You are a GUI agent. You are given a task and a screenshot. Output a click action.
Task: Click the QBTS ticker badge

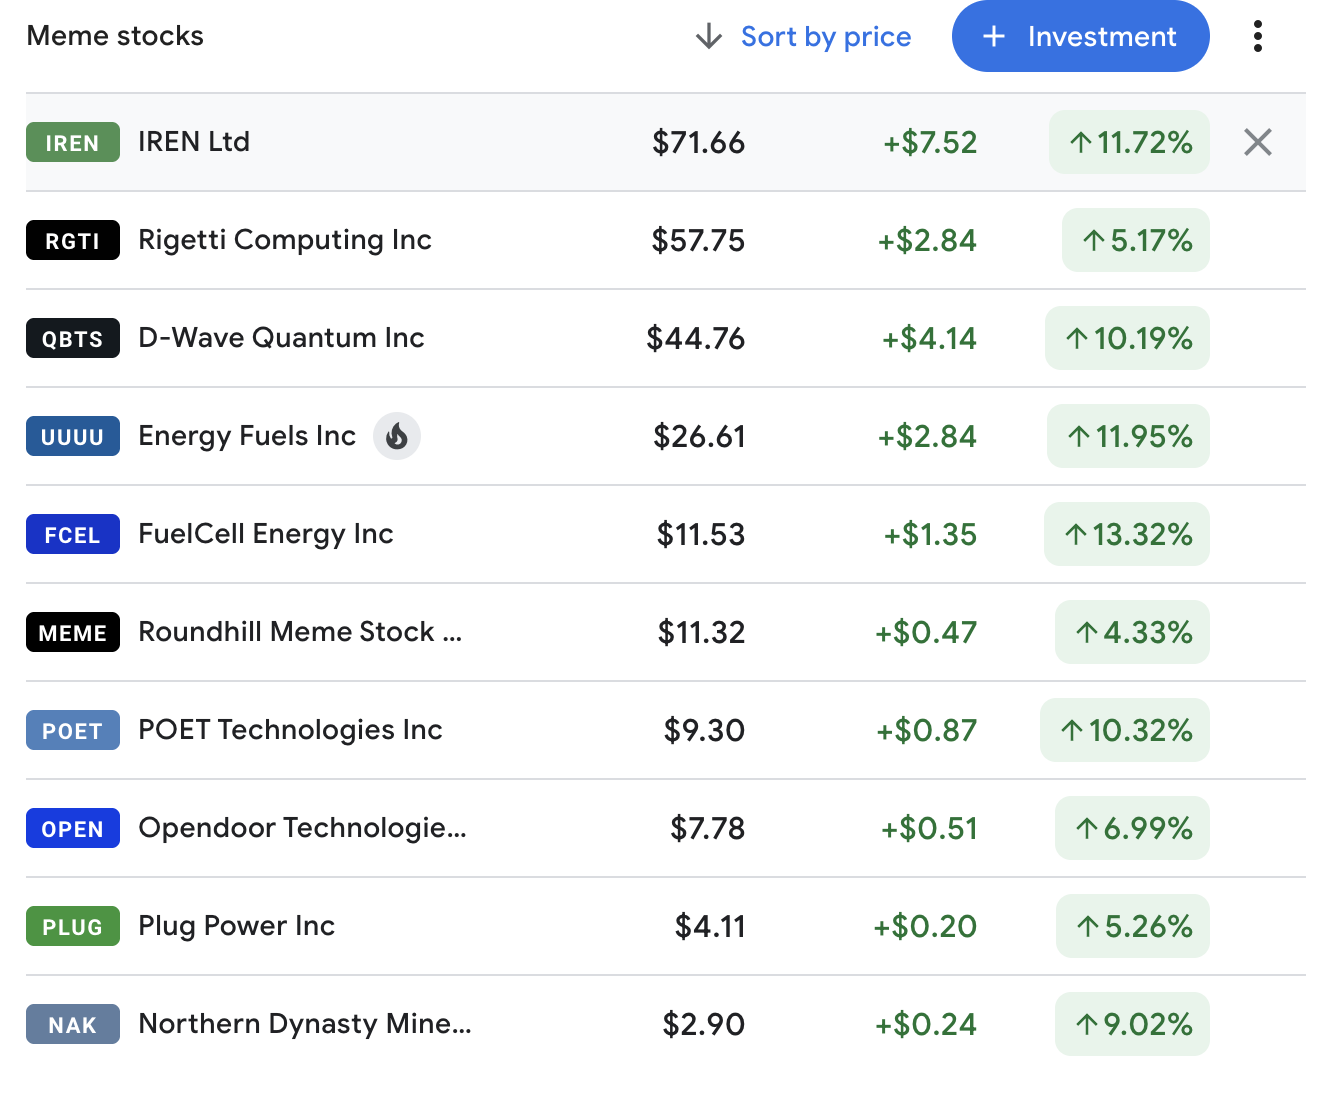(x=73, y=338)
